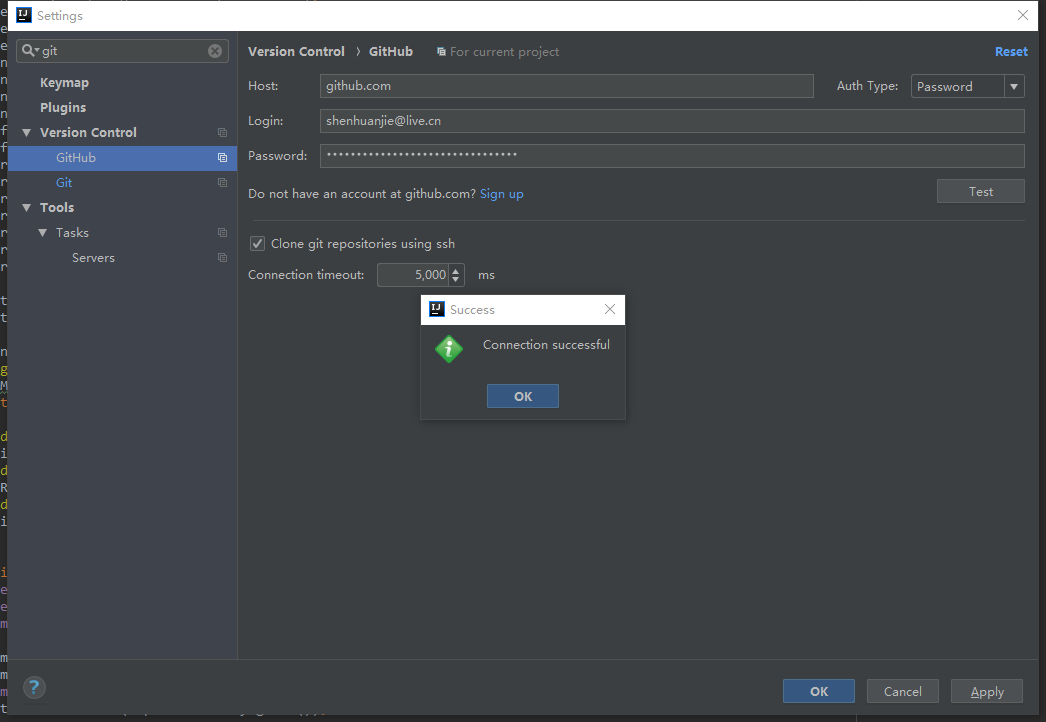Click IntelliJ logo in Settings title bar
Viewport: 1046px width, 722px height.
[x=24, y=15]
